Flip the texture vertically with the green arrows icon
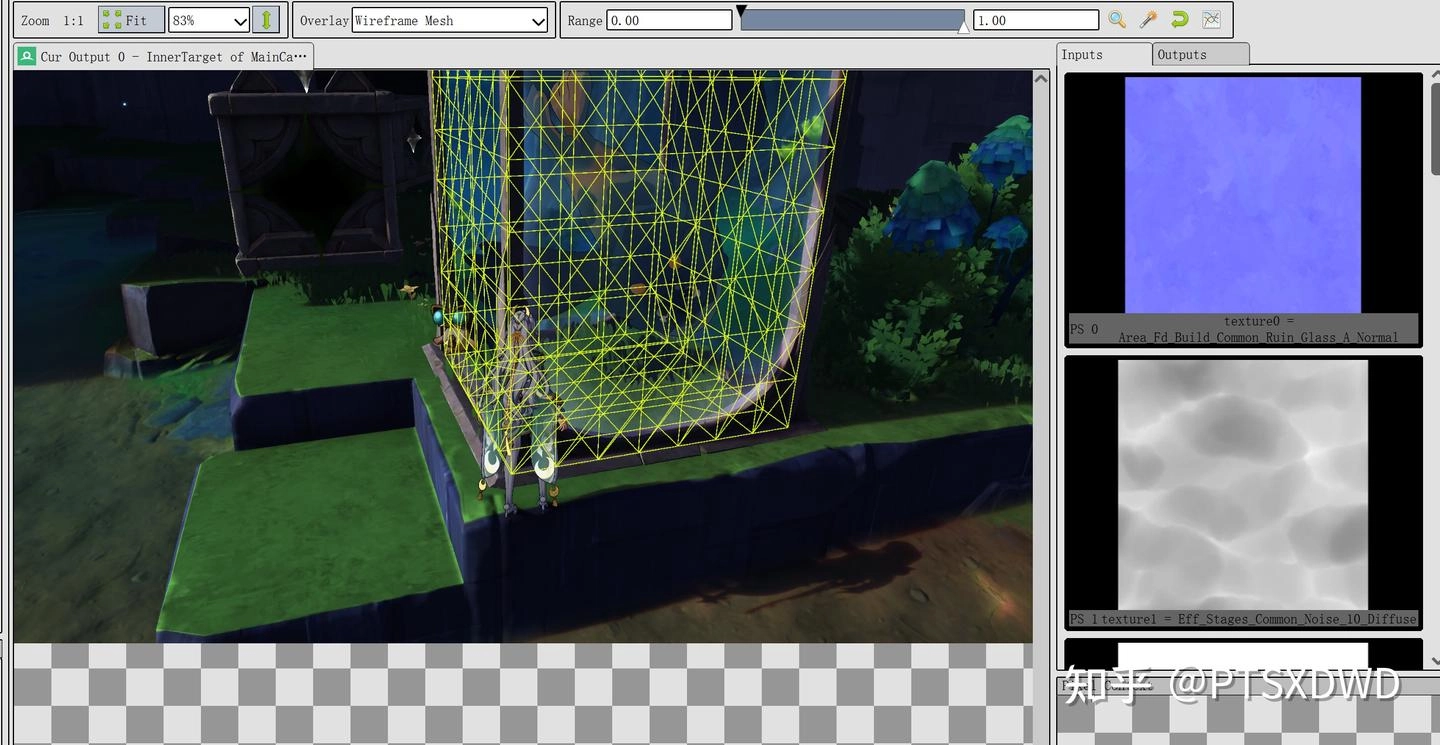The width and height of the screenshot is (1440, 745). (266, 20)
